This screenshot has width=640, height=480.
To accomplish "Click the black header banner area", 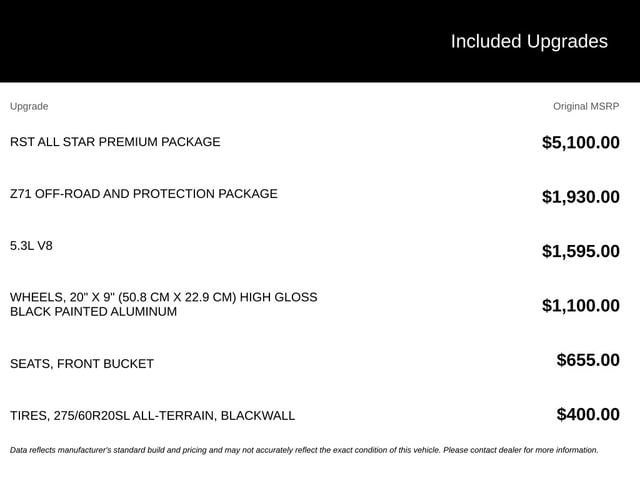I will click(x=320, y=41).
